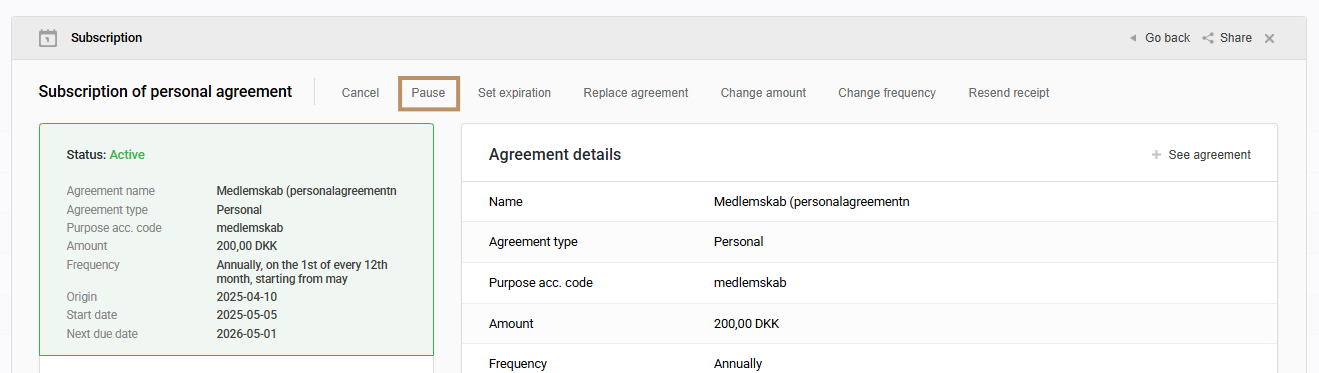1319x373 pixels.
Task: Click the Subscription calendar icon
Action: (x=48, y=38)
